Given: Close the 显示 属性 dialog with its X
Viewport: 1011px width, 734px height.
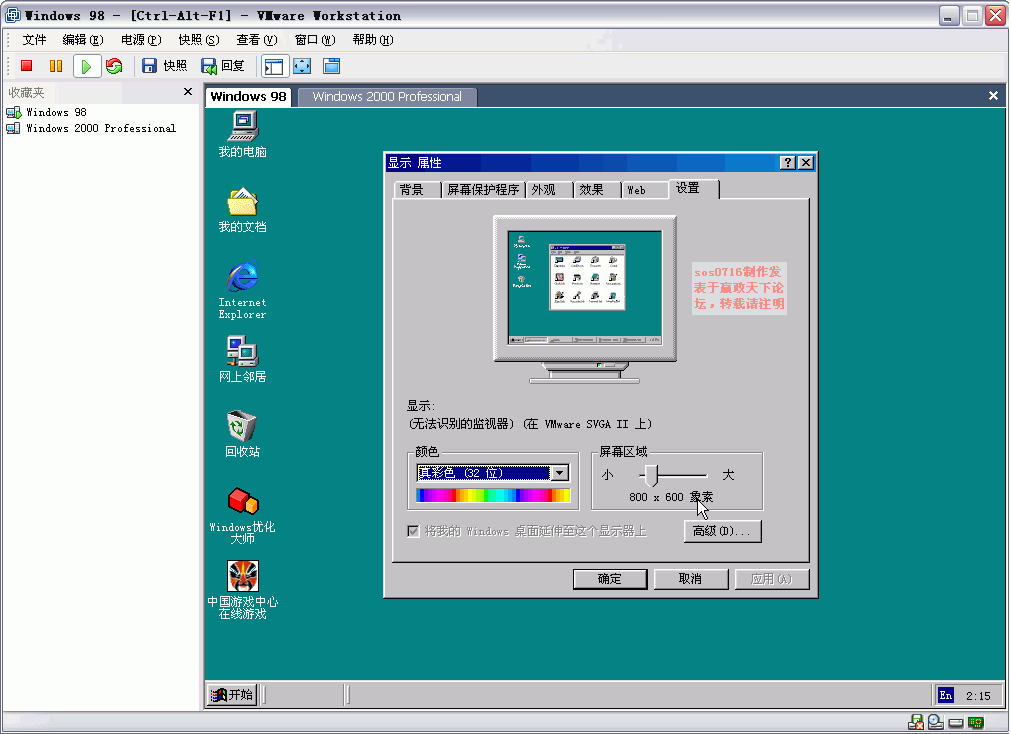Looking at the screenshot, I should pyautogui.click(x=805, y=163).
